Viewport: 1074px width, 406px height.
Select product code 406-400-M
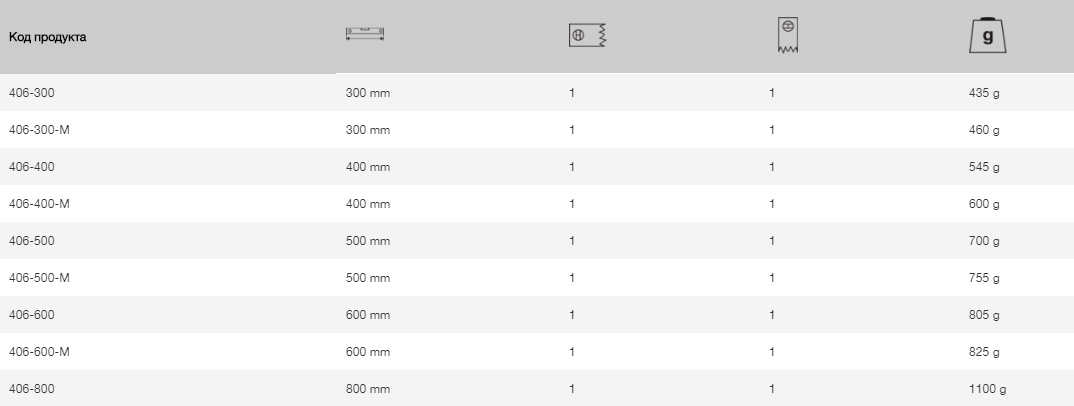(x=39, y=203)
